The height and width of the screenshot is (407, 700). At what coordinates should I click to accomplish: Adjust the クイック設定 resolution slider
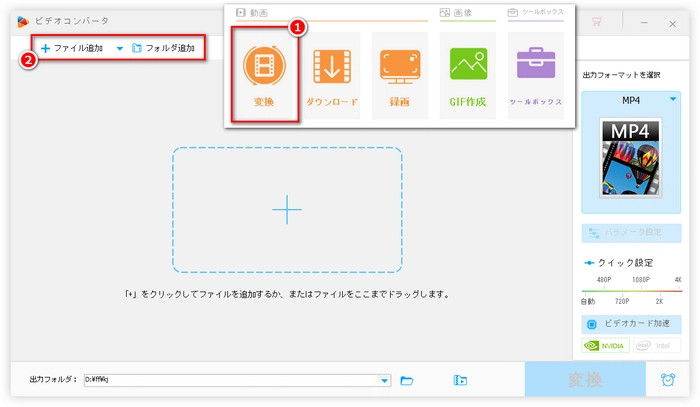coord(631,290)
